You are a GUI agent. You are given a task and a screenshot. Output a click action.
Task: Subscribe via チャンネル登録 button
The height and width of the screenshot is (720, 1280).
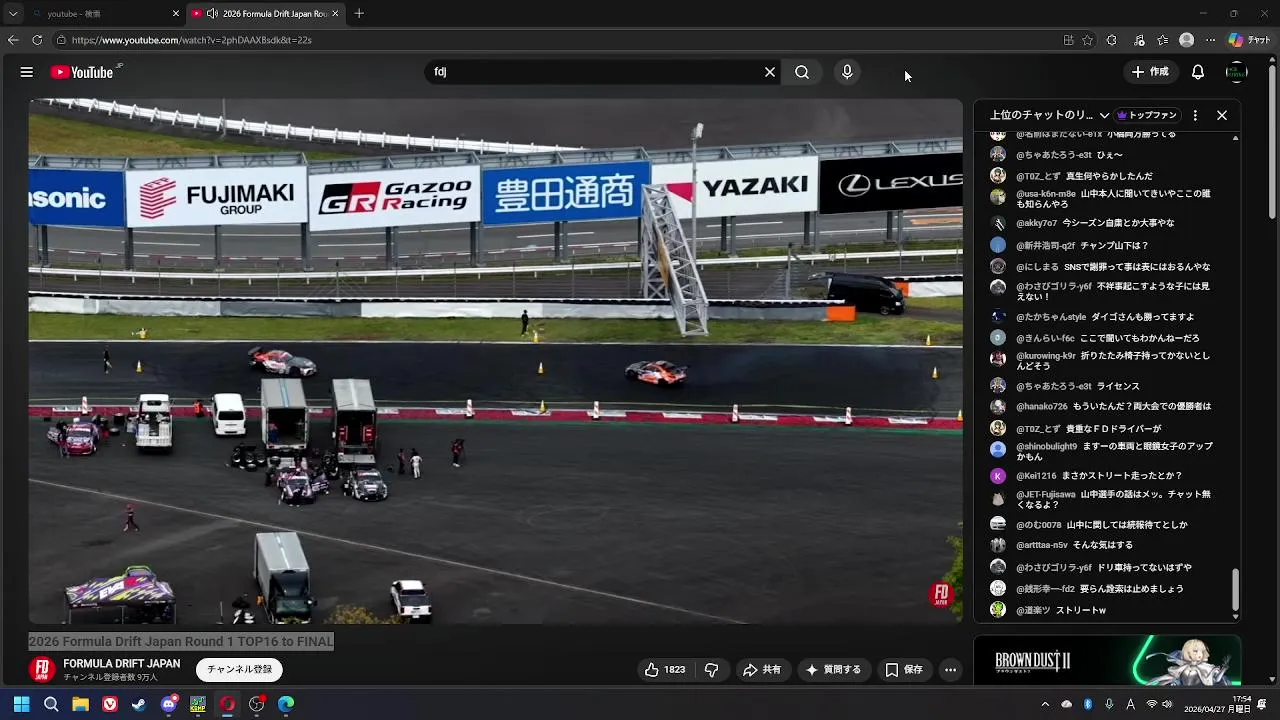239,670
